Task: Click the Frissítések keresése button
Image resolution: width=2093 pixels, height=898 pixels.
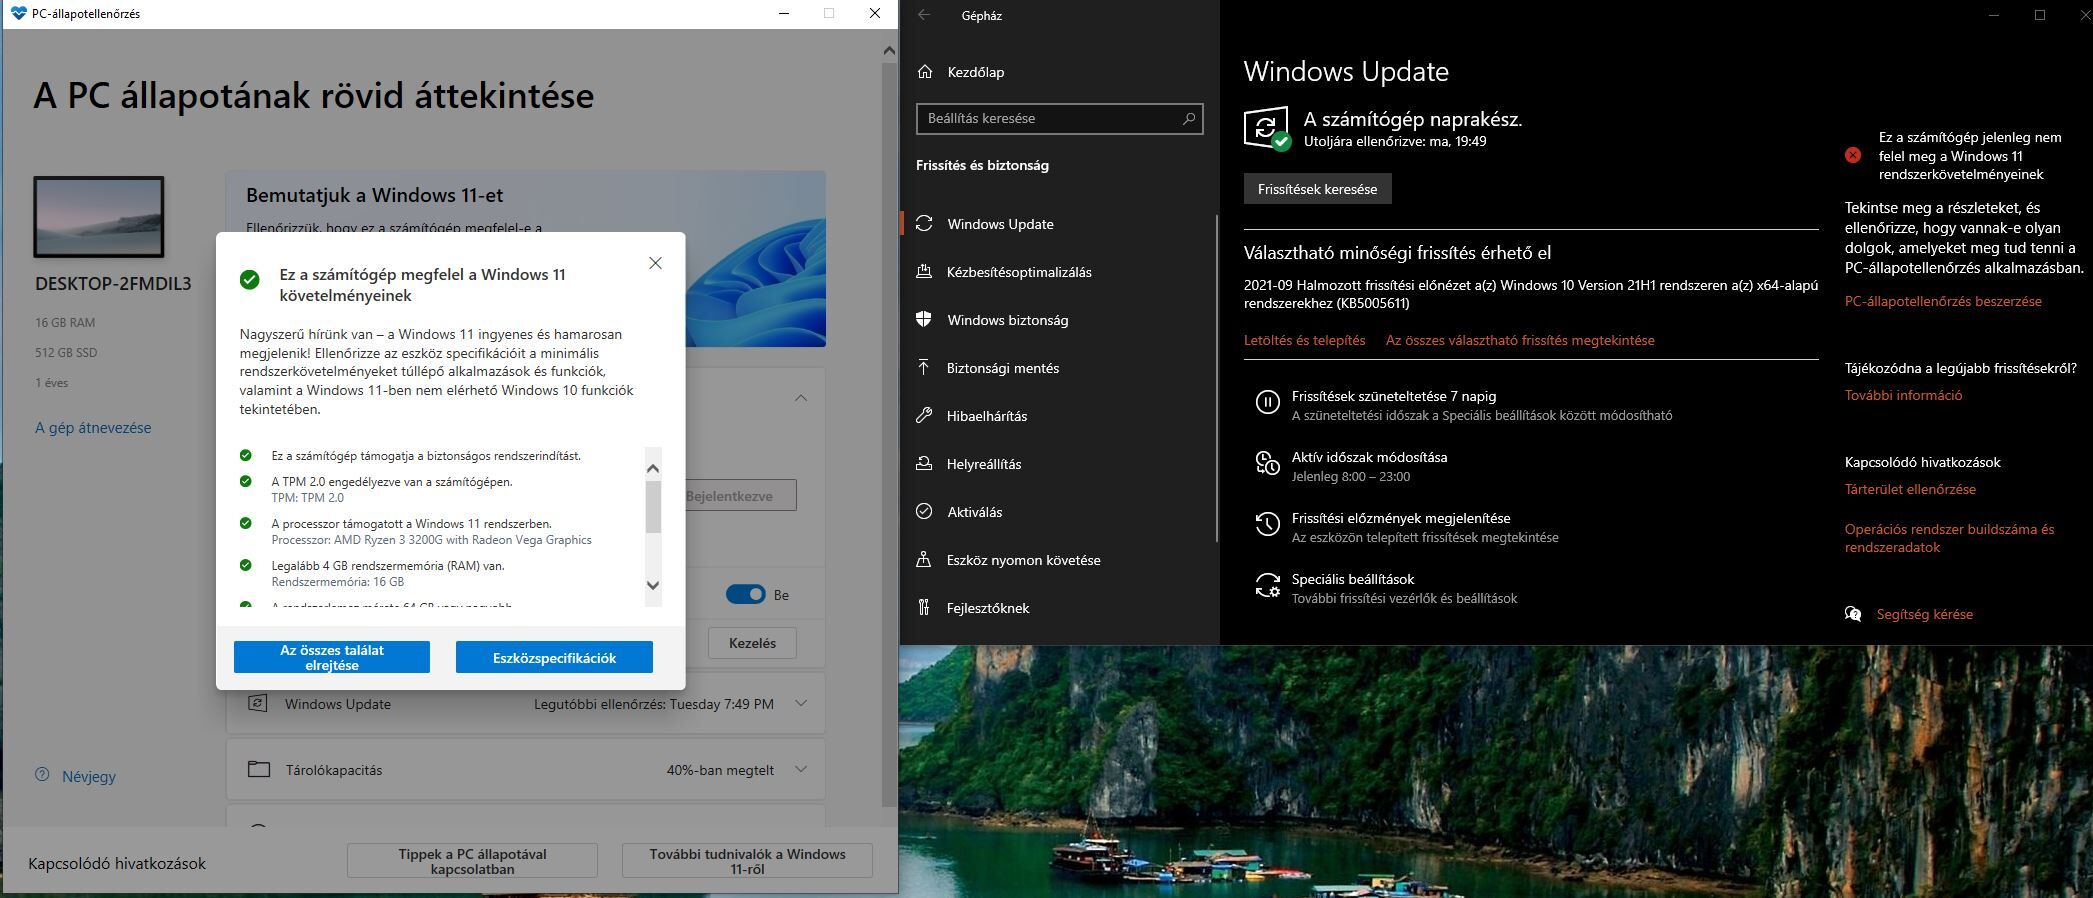Action: [1317, 189]
